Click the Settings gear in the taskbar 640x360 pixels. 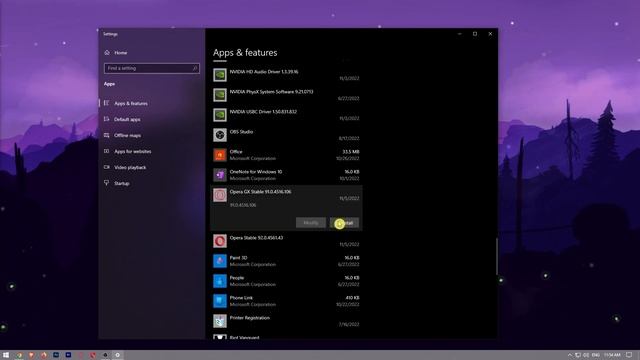pyautogui.click(x=118, y=355)
